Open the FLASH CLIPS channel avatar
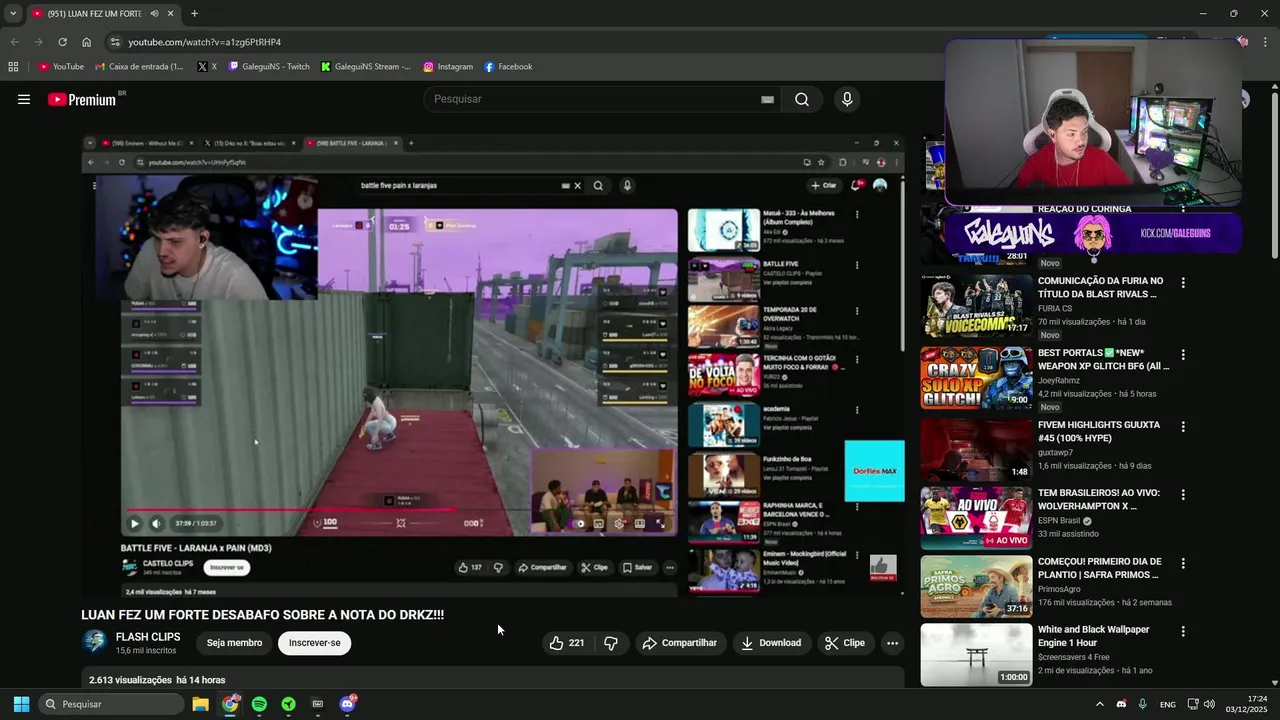 click(95, 642)
